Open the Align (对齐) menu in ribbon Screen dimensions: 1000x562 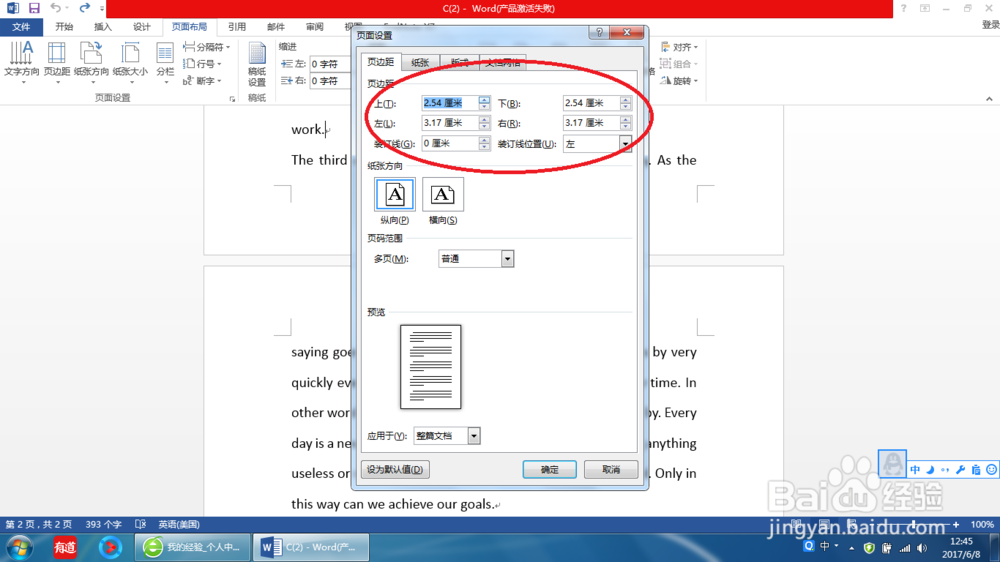(x=679, y=47)
